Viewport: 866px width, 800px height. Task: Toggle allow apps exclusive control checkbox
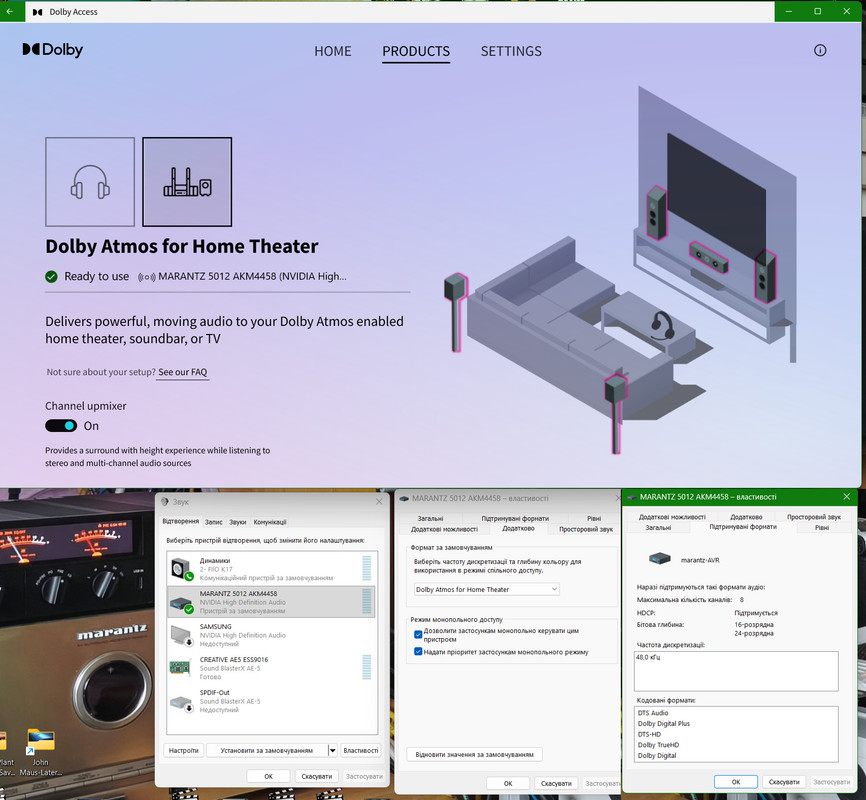tap(418, 634)
